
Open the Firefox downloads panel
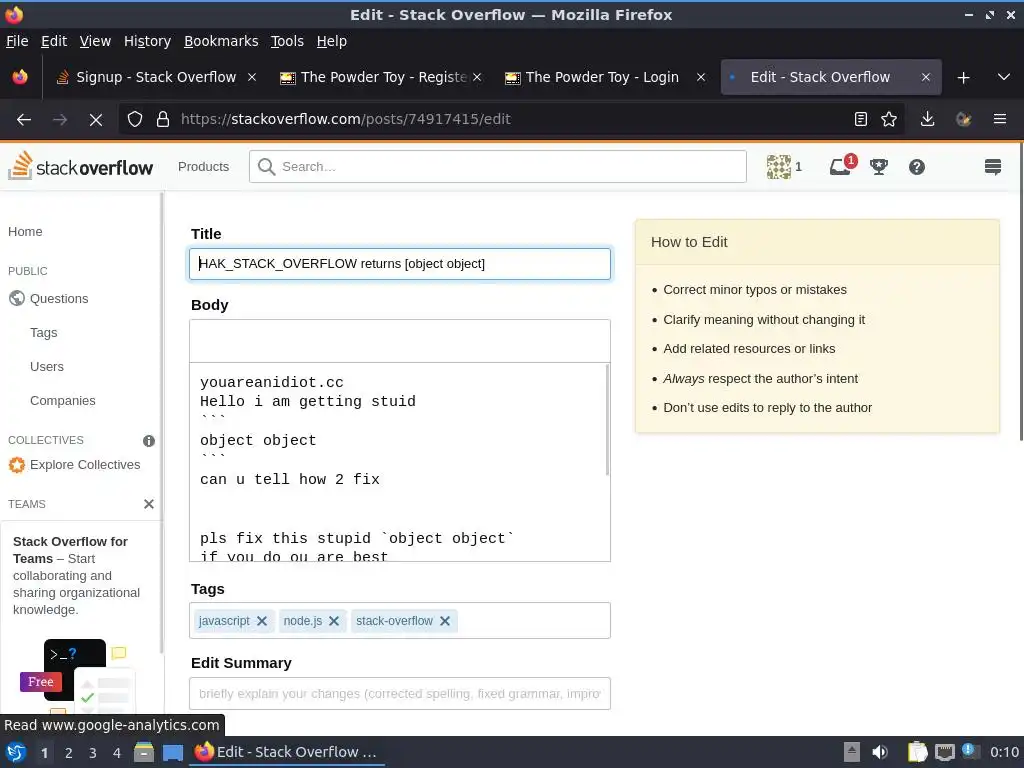(927, 120)
